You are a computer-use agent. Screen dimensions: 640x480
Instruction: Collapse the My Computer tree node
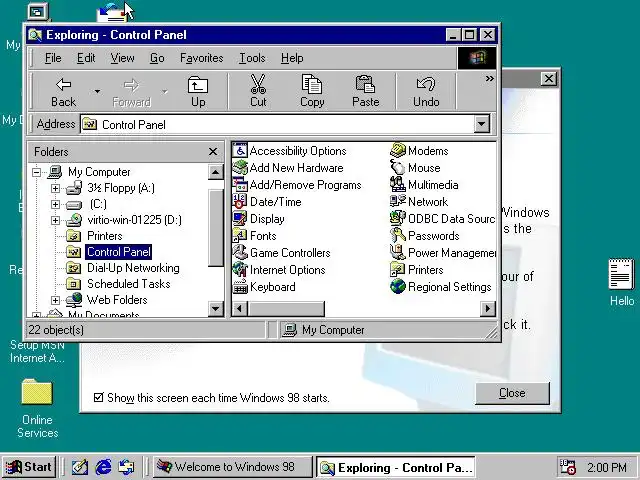(x=36, y=172)
